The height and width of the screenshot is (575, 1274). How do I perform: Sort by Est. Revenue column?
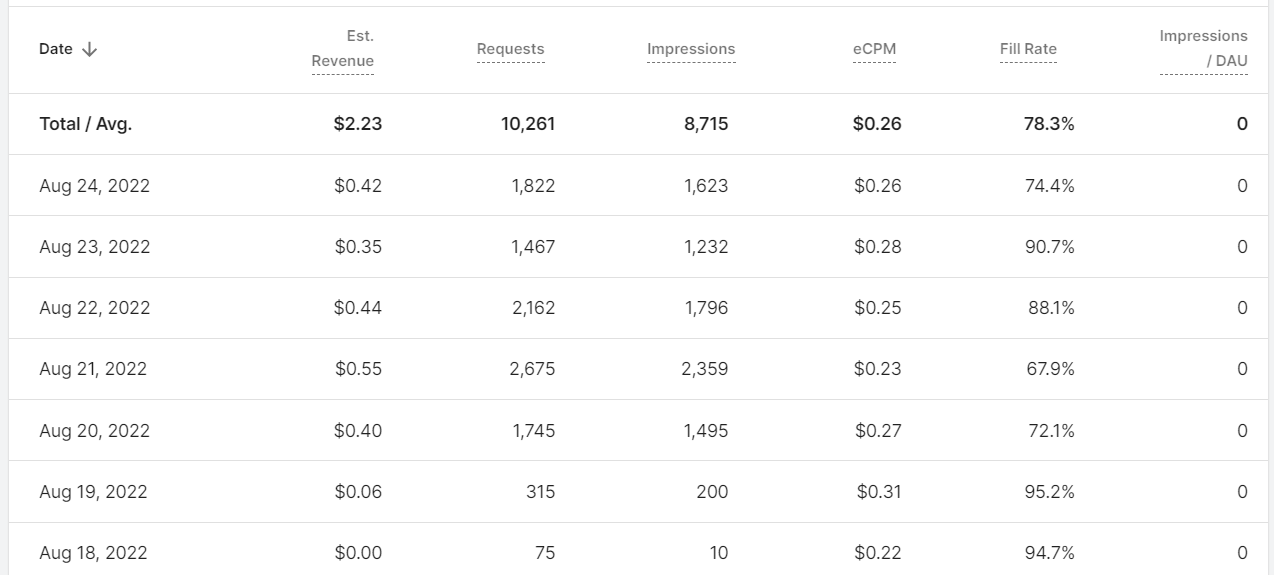tap(343, 48)
